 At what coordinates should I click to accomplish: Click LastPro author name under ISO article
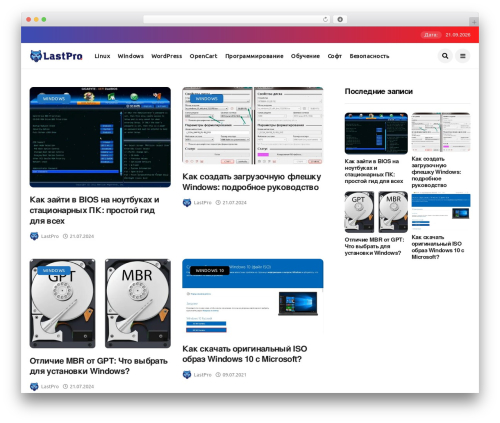pos(203,375)
